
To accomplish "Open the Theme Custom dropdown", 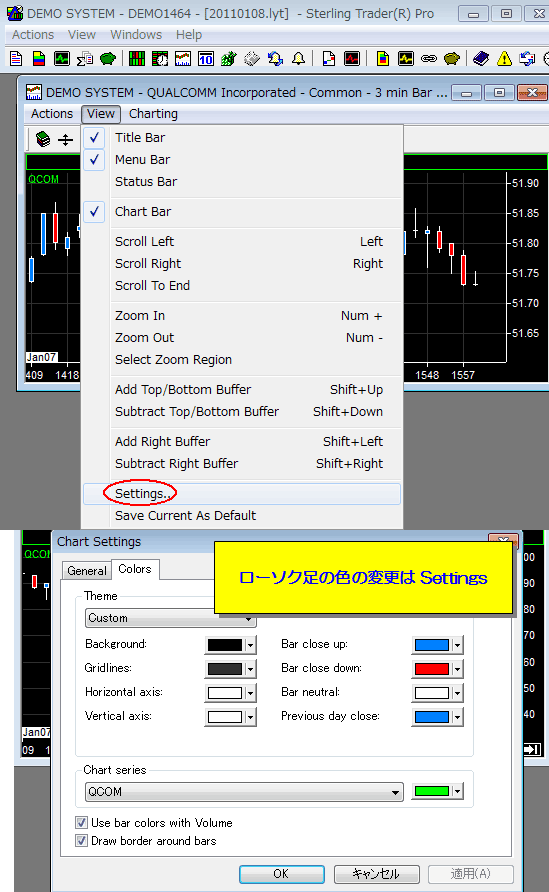I will click(171, 618).
